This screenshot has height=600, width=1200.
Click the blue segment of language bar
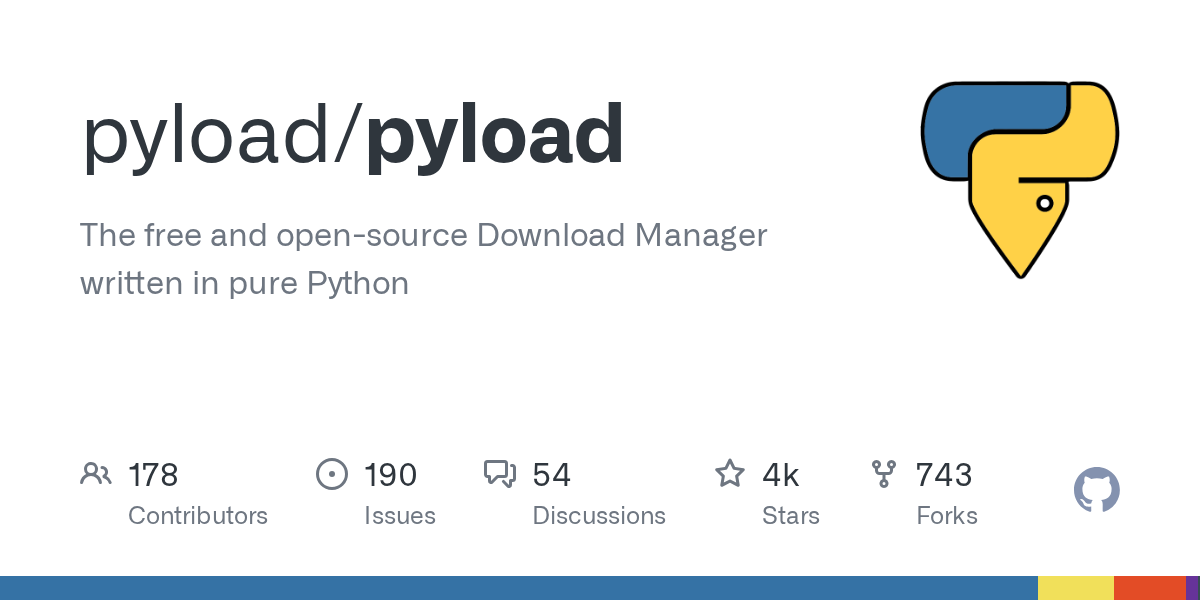click(518, 588)
